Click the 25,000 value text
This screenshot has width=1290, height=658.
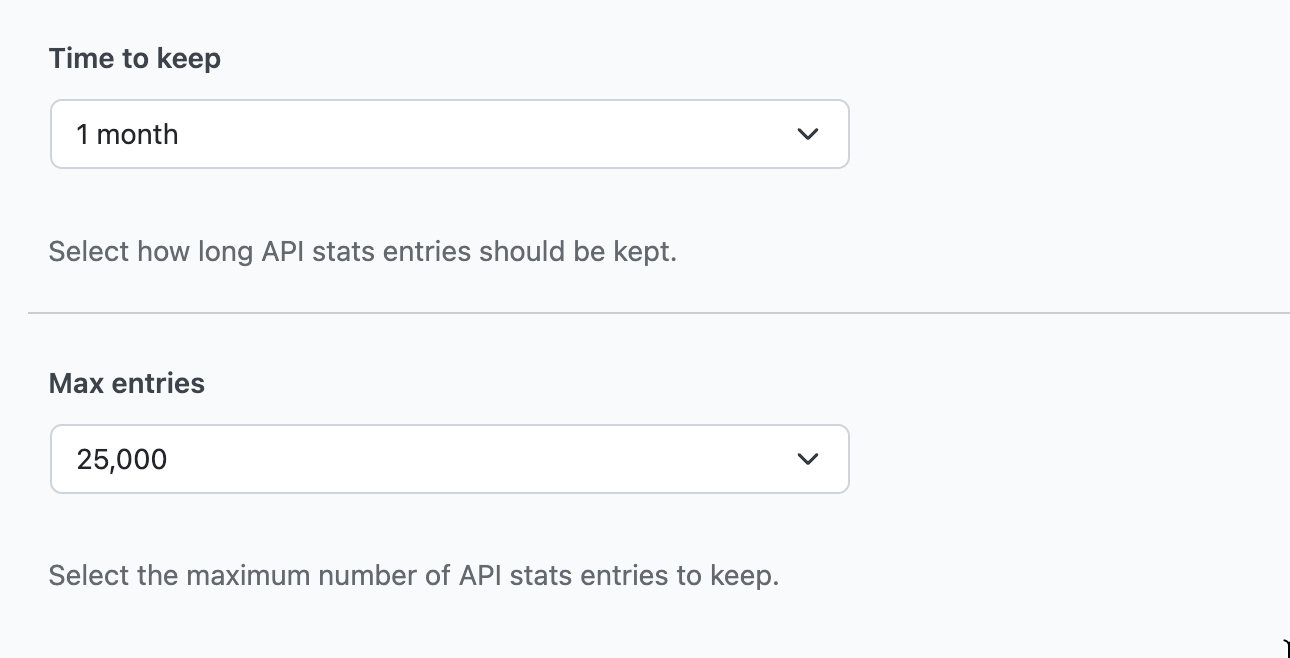tap(121, 459)
